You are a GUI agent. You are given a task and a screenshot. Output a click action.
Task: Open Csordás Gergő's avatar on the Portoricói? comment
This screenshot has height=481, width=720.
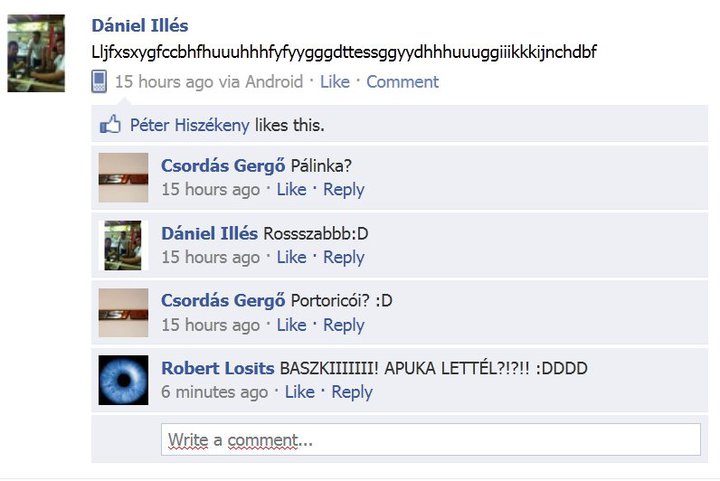(123, 313)
